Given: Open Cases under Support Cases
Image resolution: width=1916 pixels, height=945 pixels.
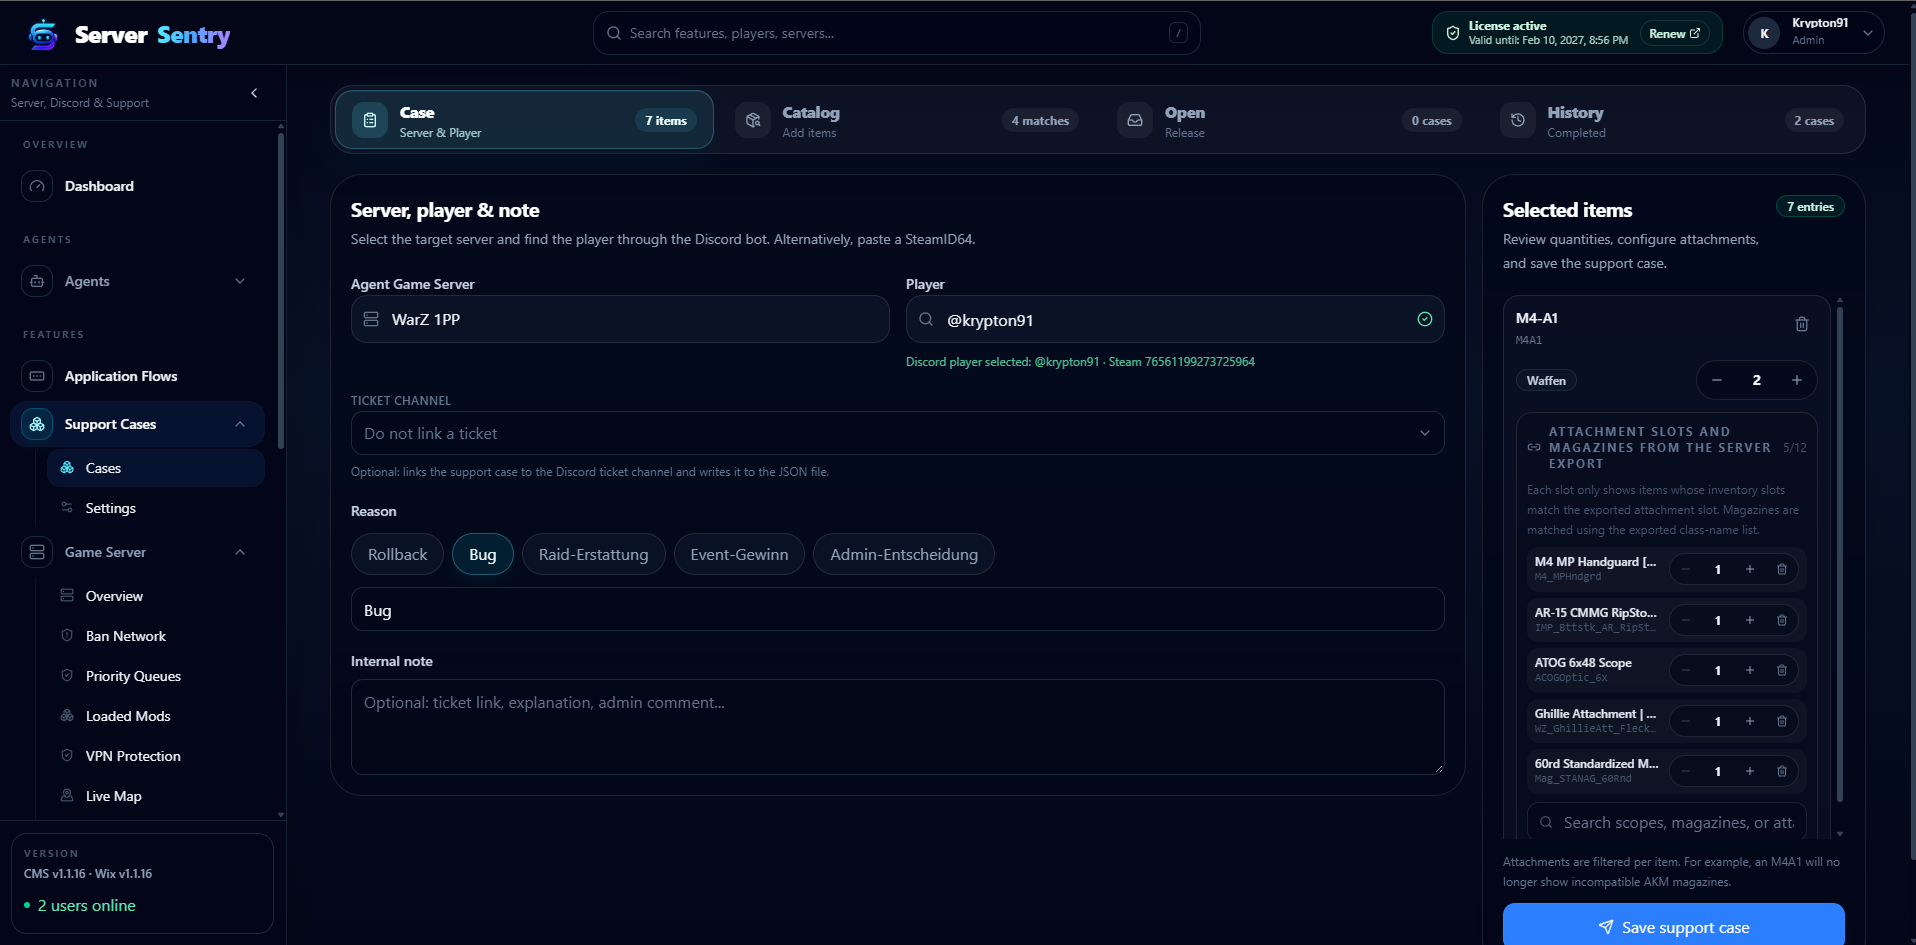Looking at the screenshot, I should (155, 468).
